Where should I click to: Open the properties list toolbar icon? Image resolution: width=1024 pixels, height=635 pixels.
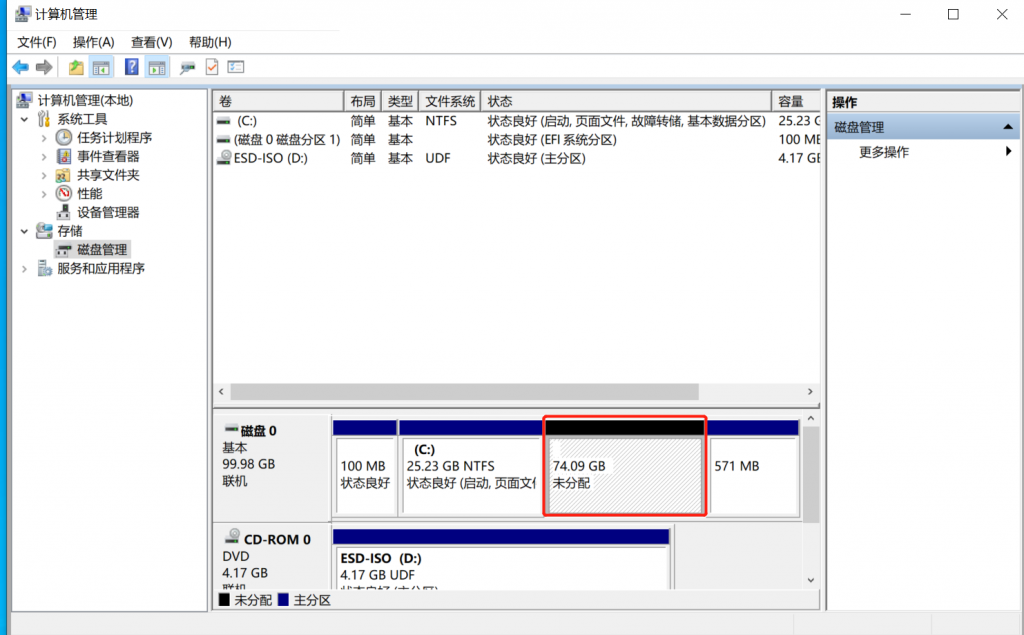coord(235,66)
